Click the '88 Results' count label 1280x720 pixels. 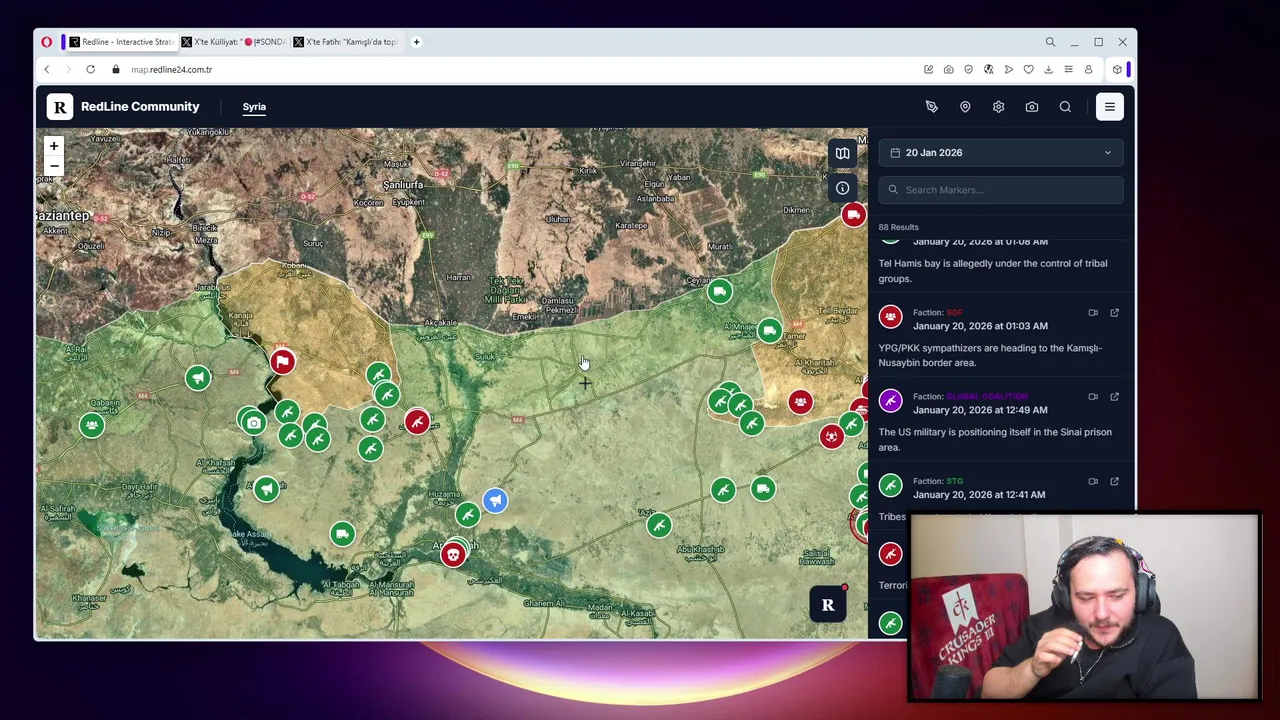[898, 227]
